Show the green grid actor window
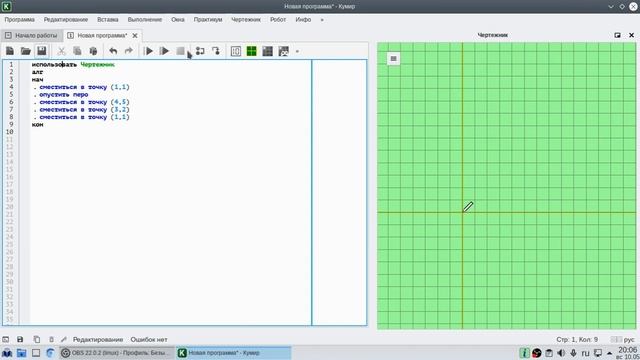The width and height of the screenshot is (640, 360). [x=251, y=51]
